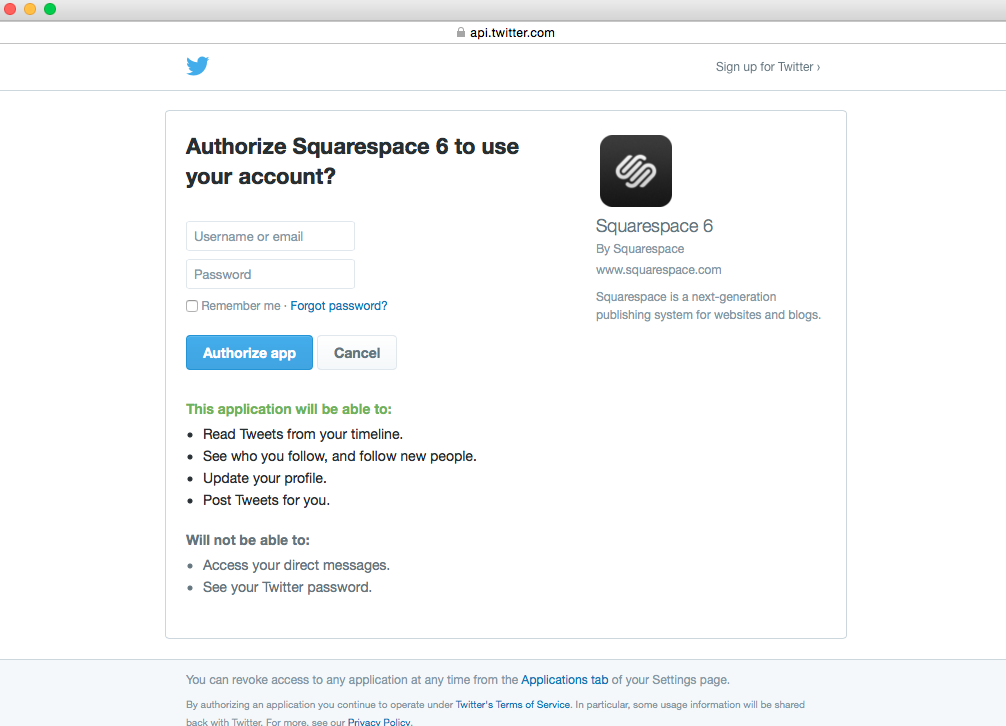Click the Authorize Squarespace 6 heading
The width and height of the screenshot is (1006, 726).
(352, 161)
